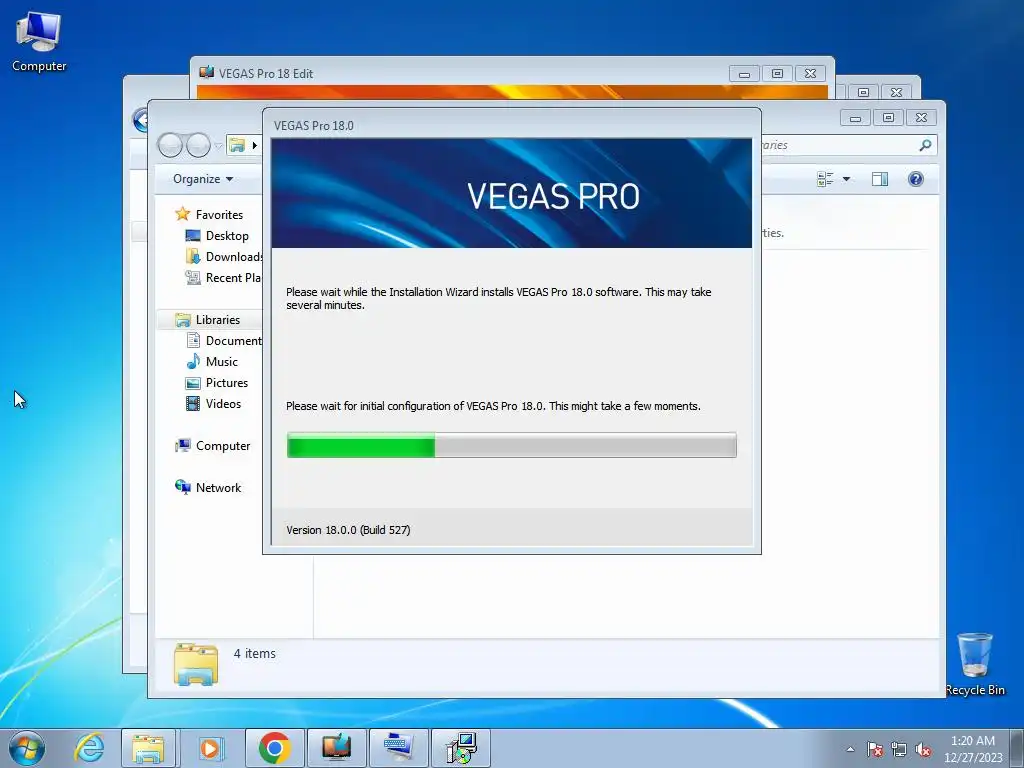Click Explorer Forward navigation button
This screenshot has height=768, width=1024.
click(198, 145)
